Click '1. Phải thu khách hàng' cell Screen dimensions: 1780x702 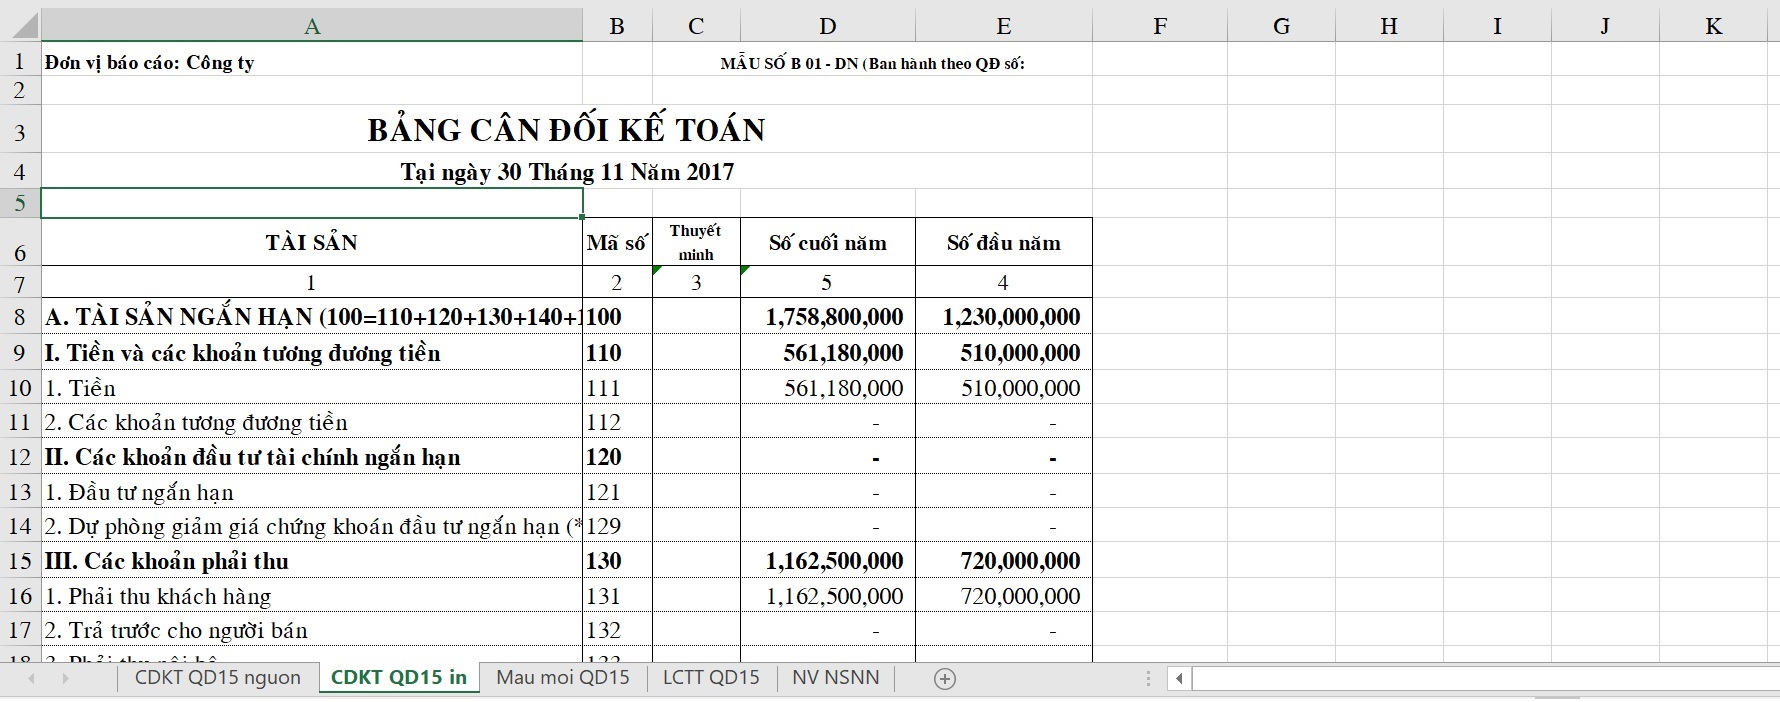(x=312, y=596)
